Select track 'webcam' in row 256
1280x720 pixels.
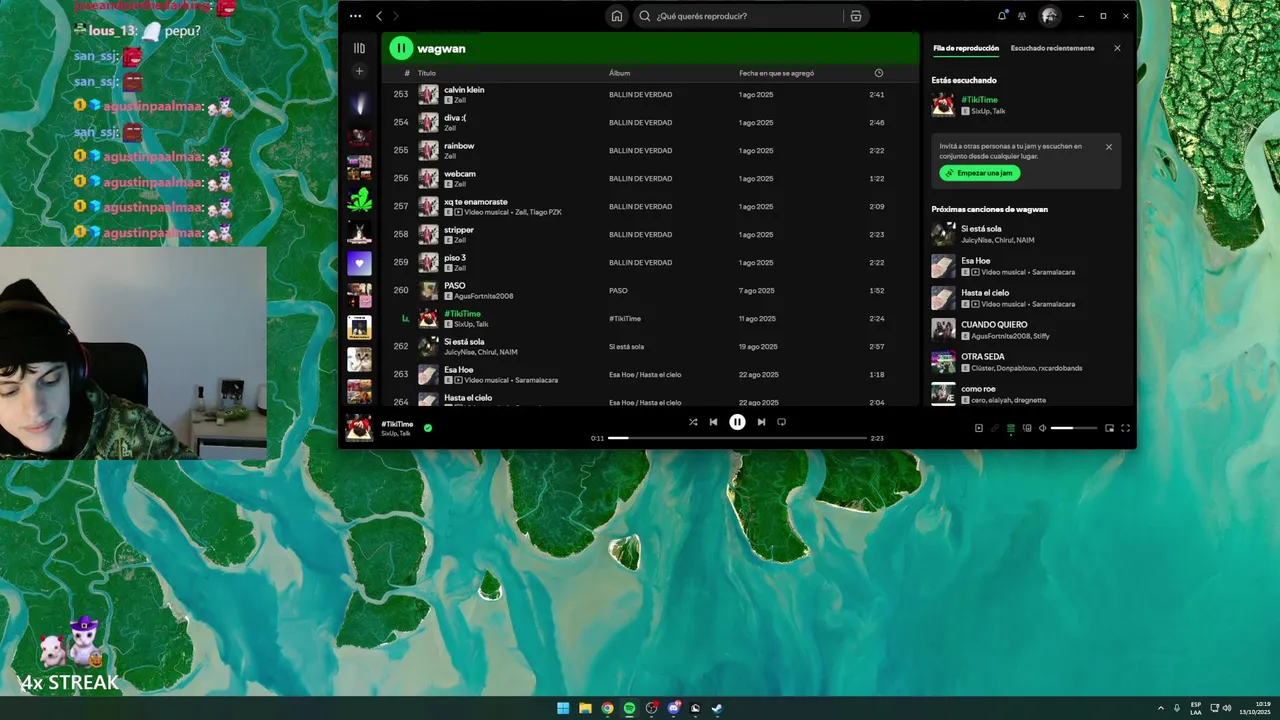tap(460, 174)
